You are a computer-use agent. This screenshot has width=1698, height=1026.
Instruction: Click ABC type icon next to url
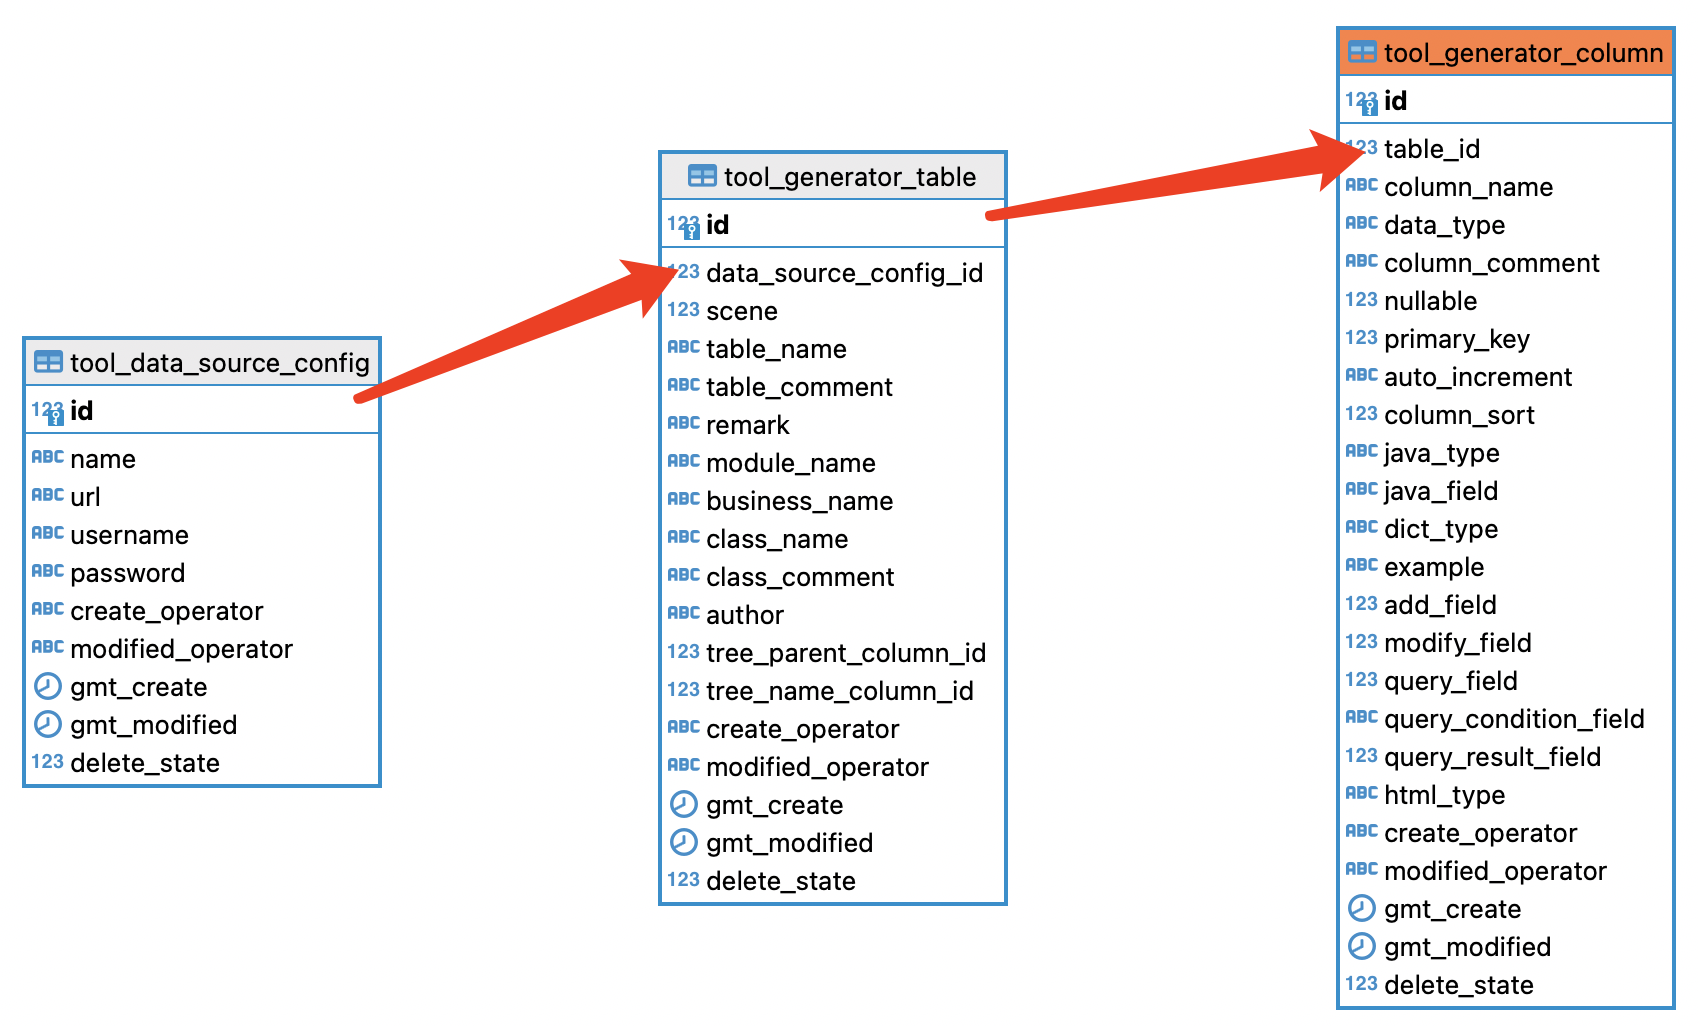[48, 495]
